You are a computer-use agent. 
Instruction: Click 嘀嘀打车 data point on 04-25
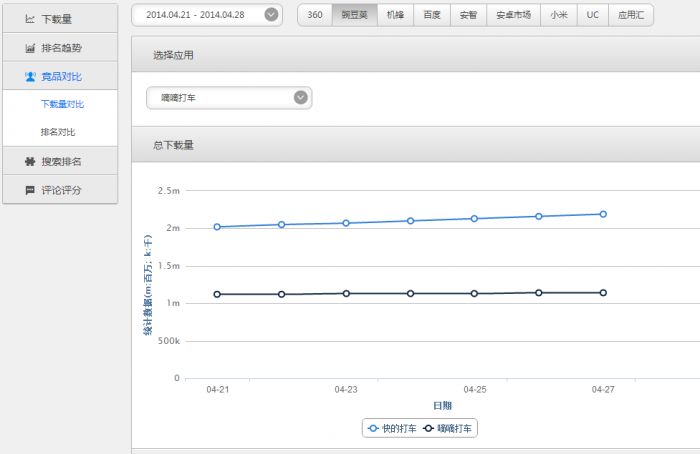475,293
